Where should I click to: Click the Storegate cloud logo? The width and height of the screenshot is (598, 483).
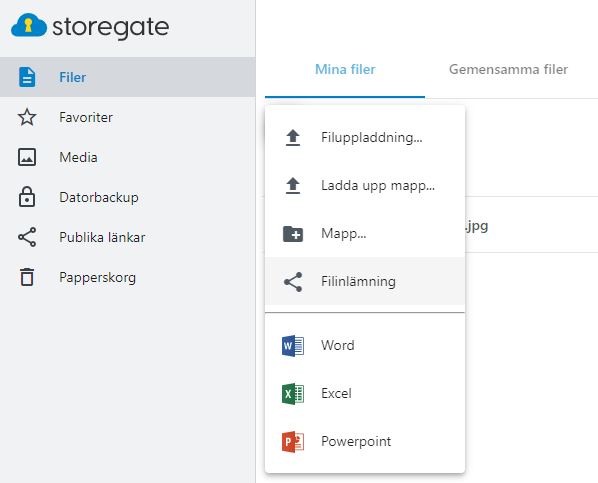pyautogui.click(x=29, y=26)
